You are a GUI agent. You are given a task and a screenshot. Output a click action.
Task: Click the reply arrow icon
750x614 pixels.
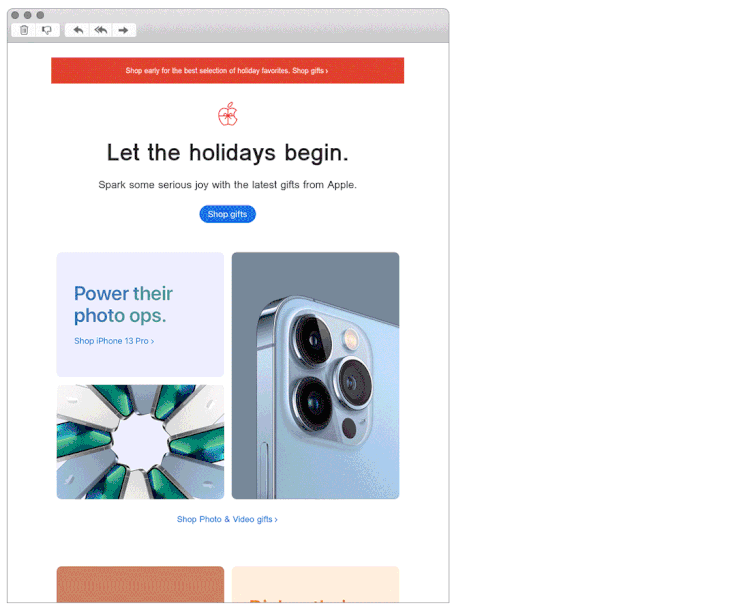click(78, 30)
